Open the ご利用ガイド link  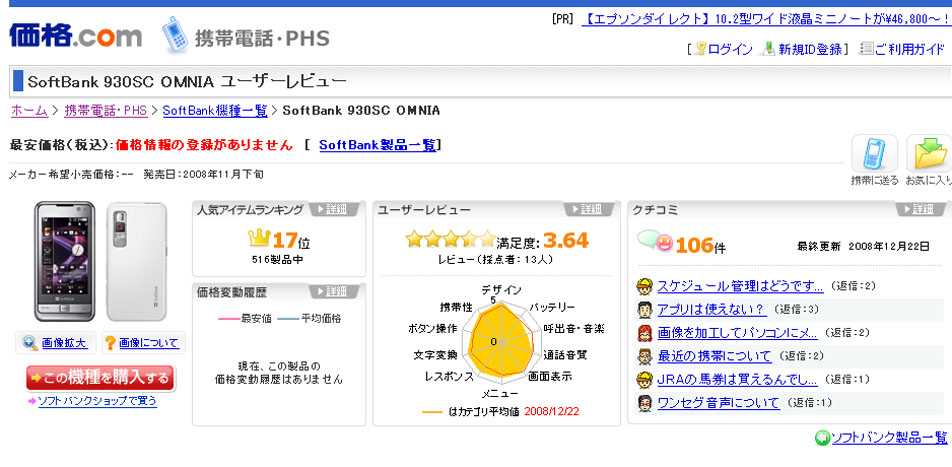(909, 50)
